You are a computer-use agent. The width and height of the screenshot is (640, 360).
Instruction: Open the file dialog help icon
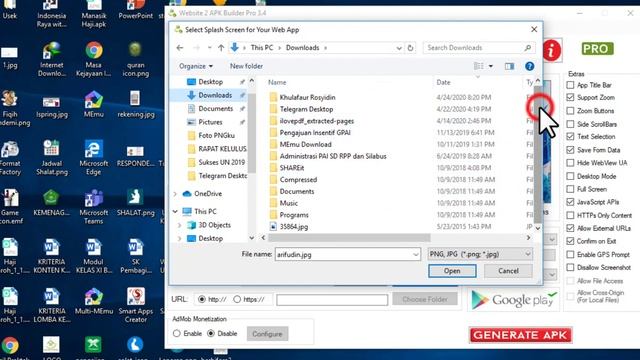529,66
